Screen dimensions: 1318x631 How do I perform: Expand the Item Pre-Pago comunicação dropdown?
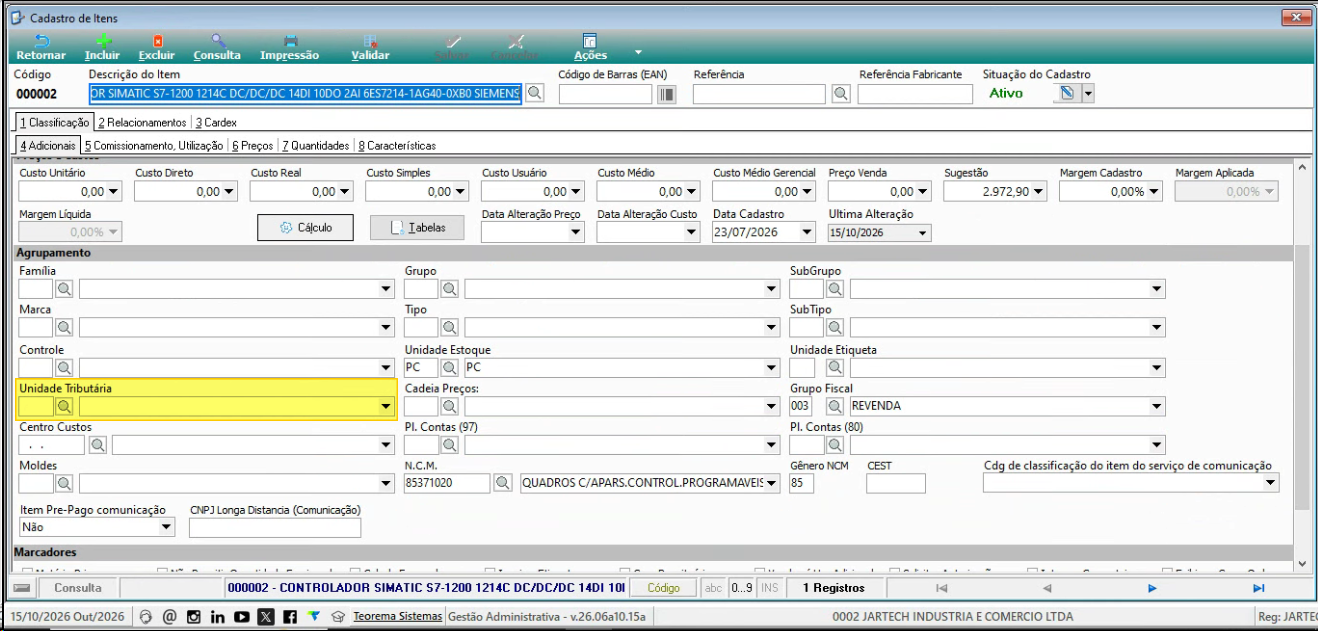pos(166,528)
